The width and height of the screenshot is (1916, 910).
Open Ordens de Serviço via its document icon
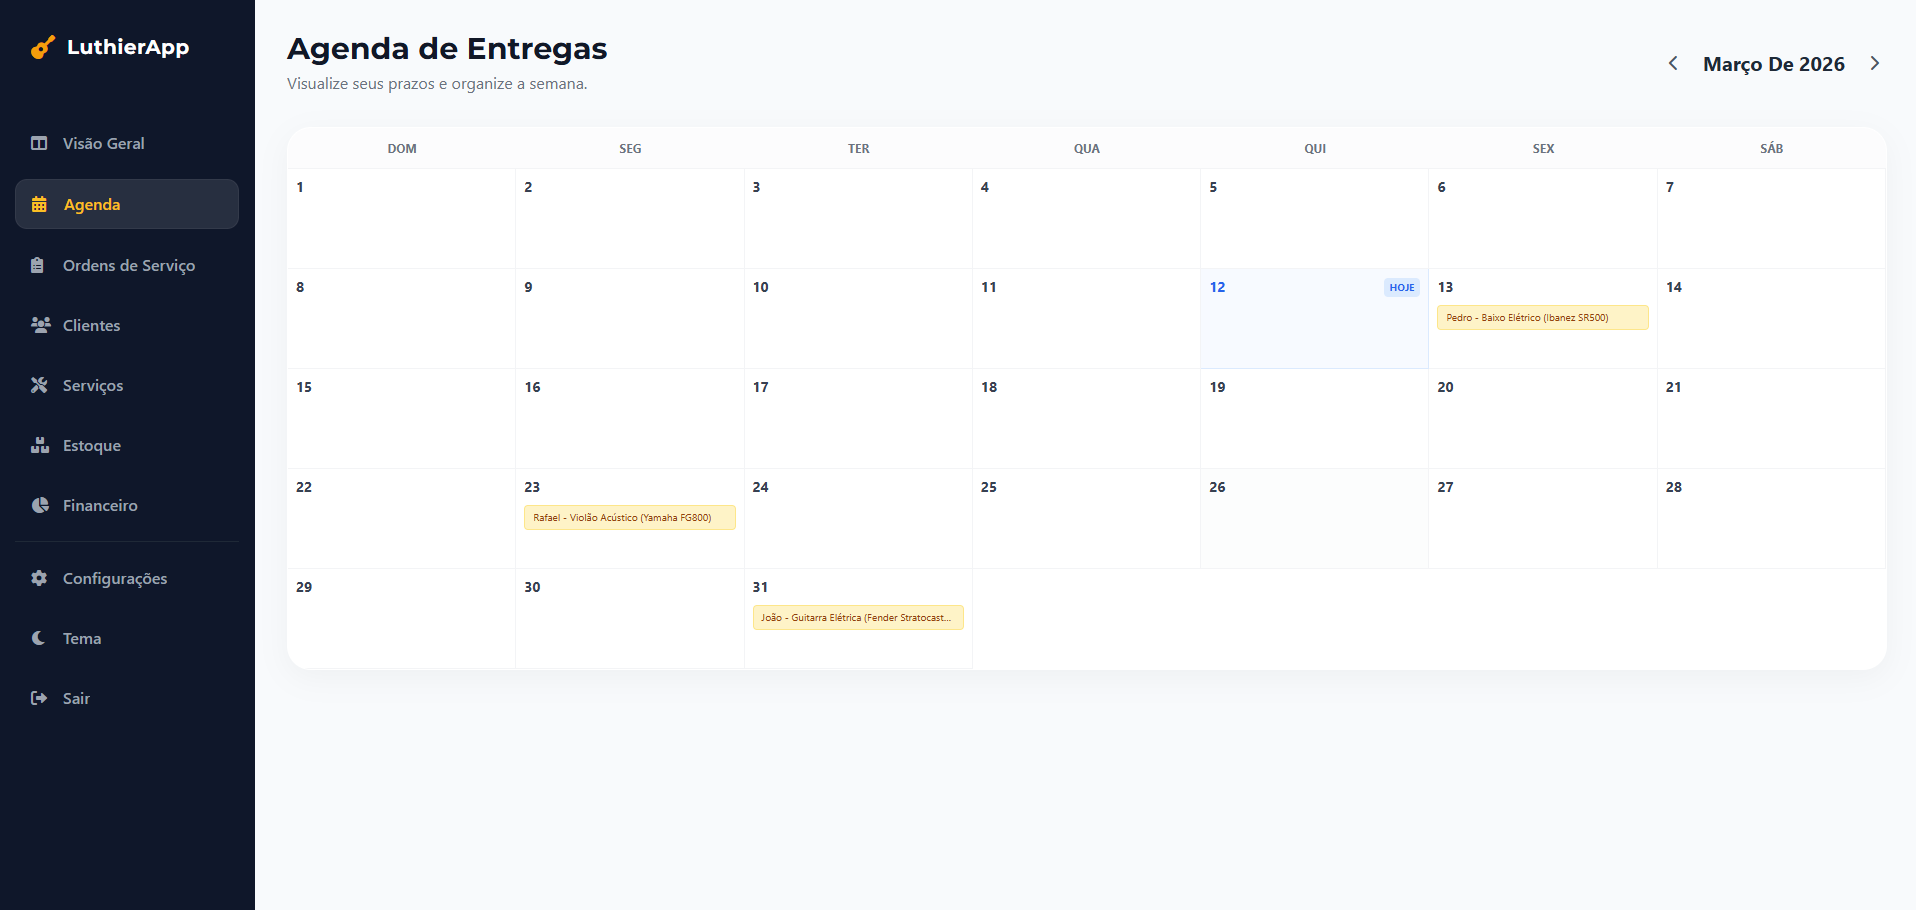click(x=39, y=265)
